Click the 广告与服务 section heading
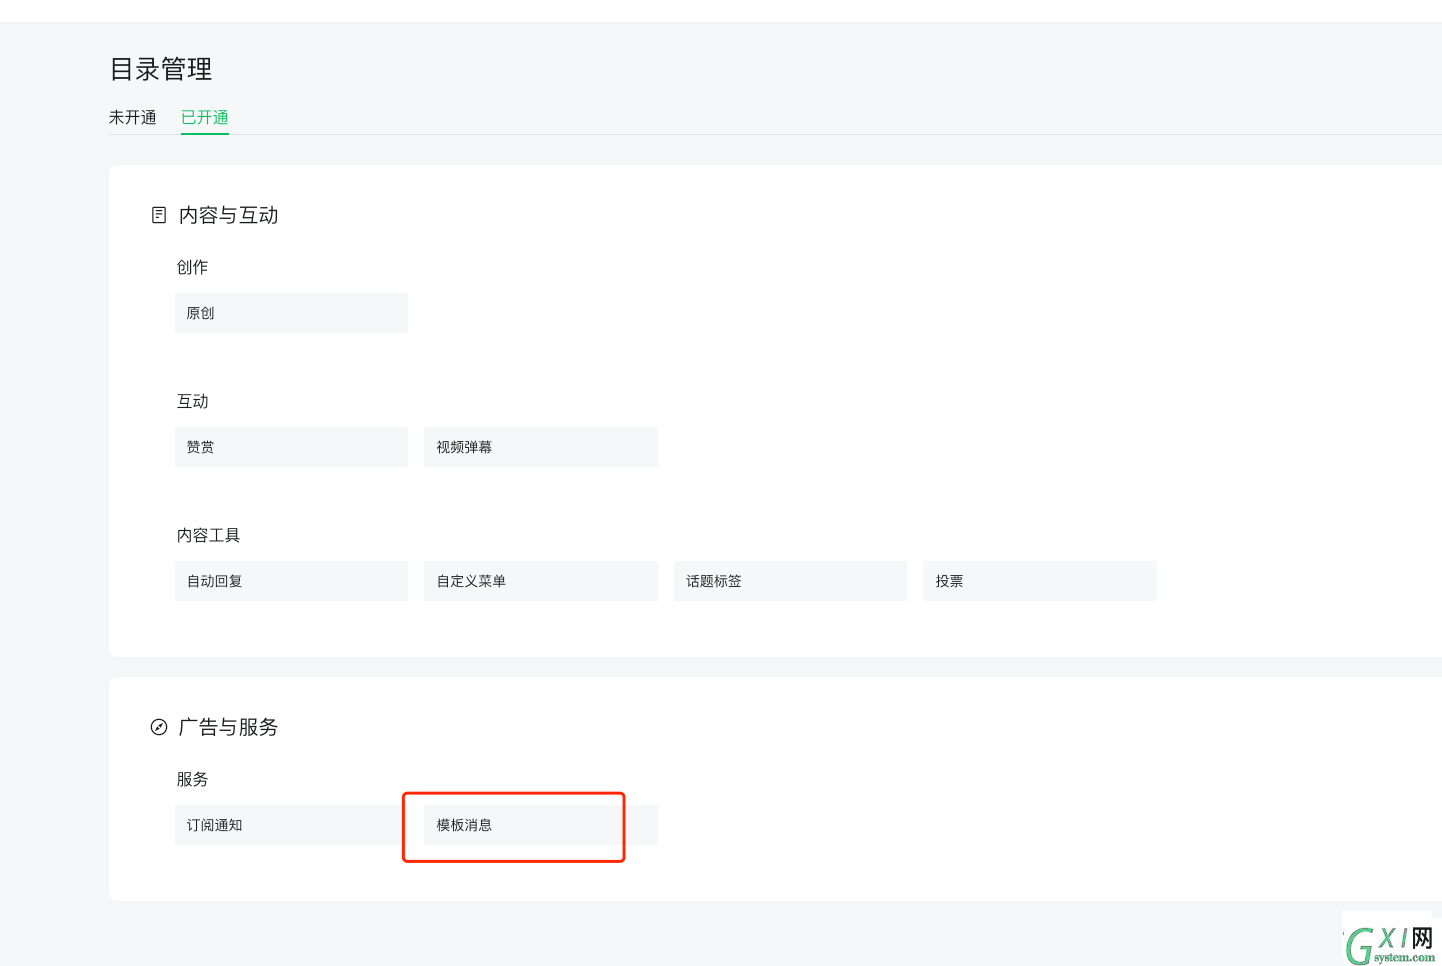 pos(229,727)
